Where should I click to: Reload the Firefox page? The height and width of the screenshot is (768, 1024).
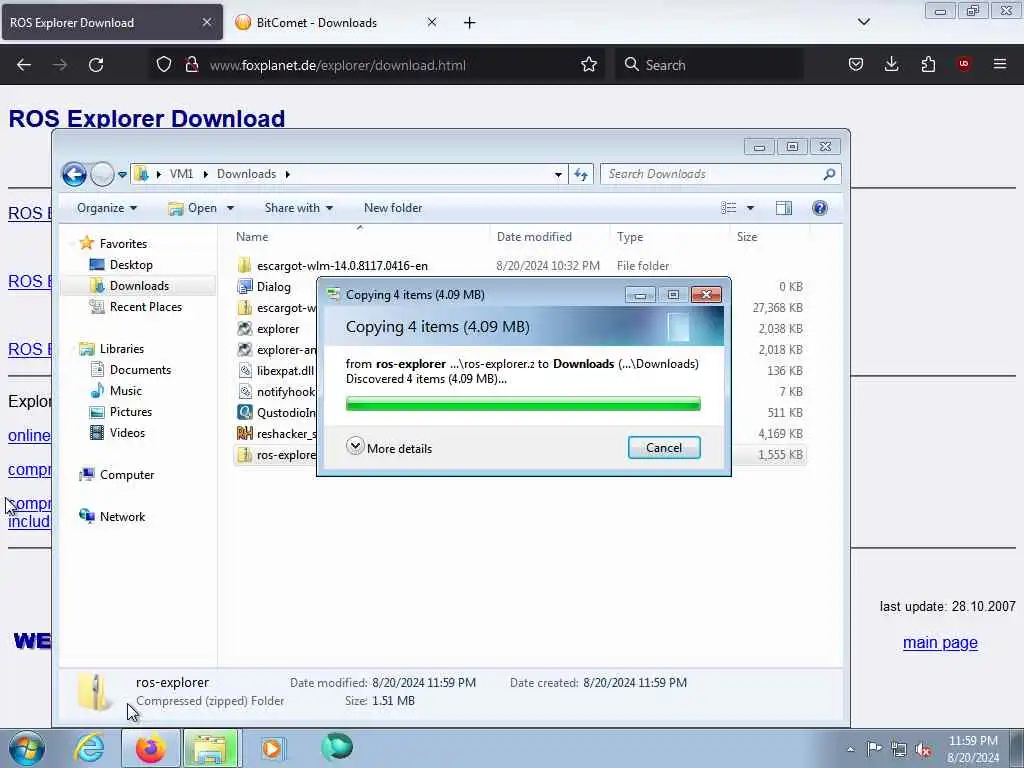coord(96,65)
